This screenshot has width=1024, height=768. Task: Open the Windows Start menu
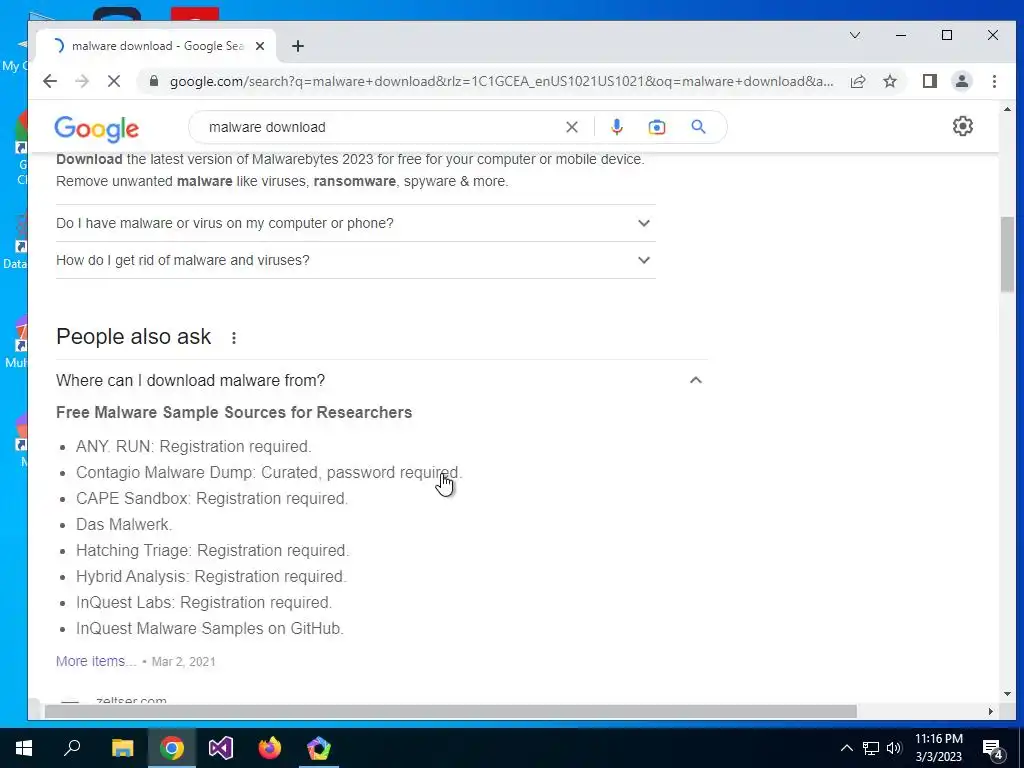coord(24,748)
